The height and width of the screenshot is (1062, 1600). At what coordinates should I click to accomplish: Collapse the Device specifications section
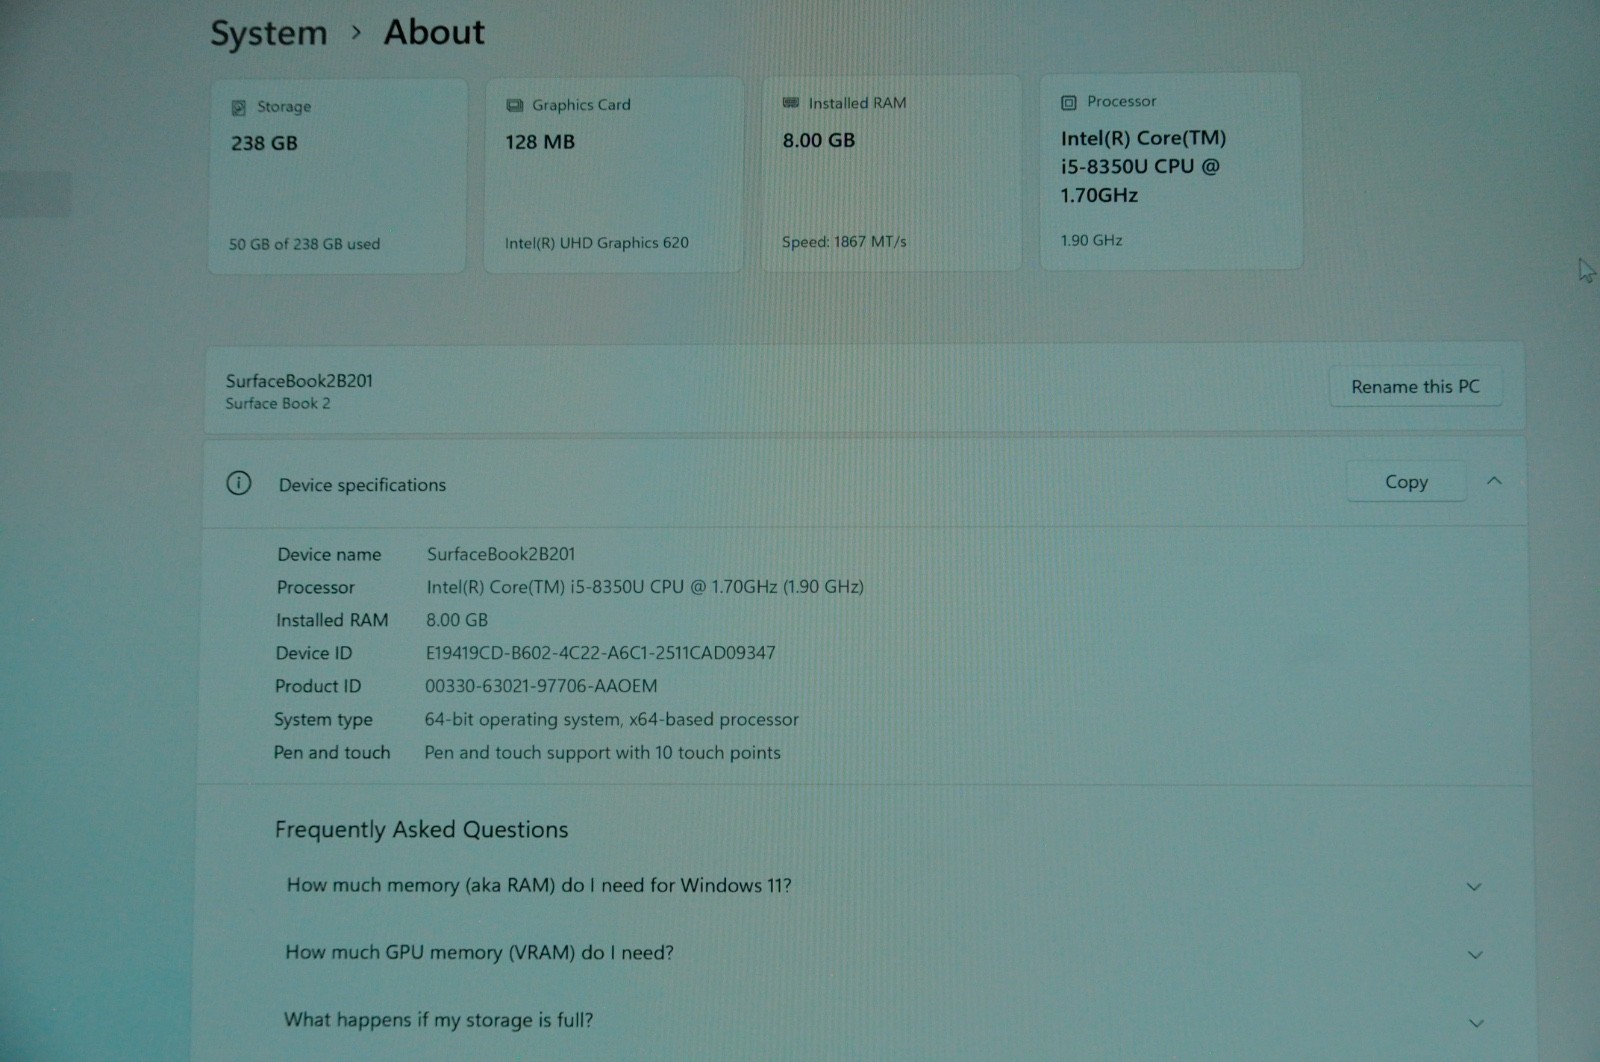pos(1494,481)
